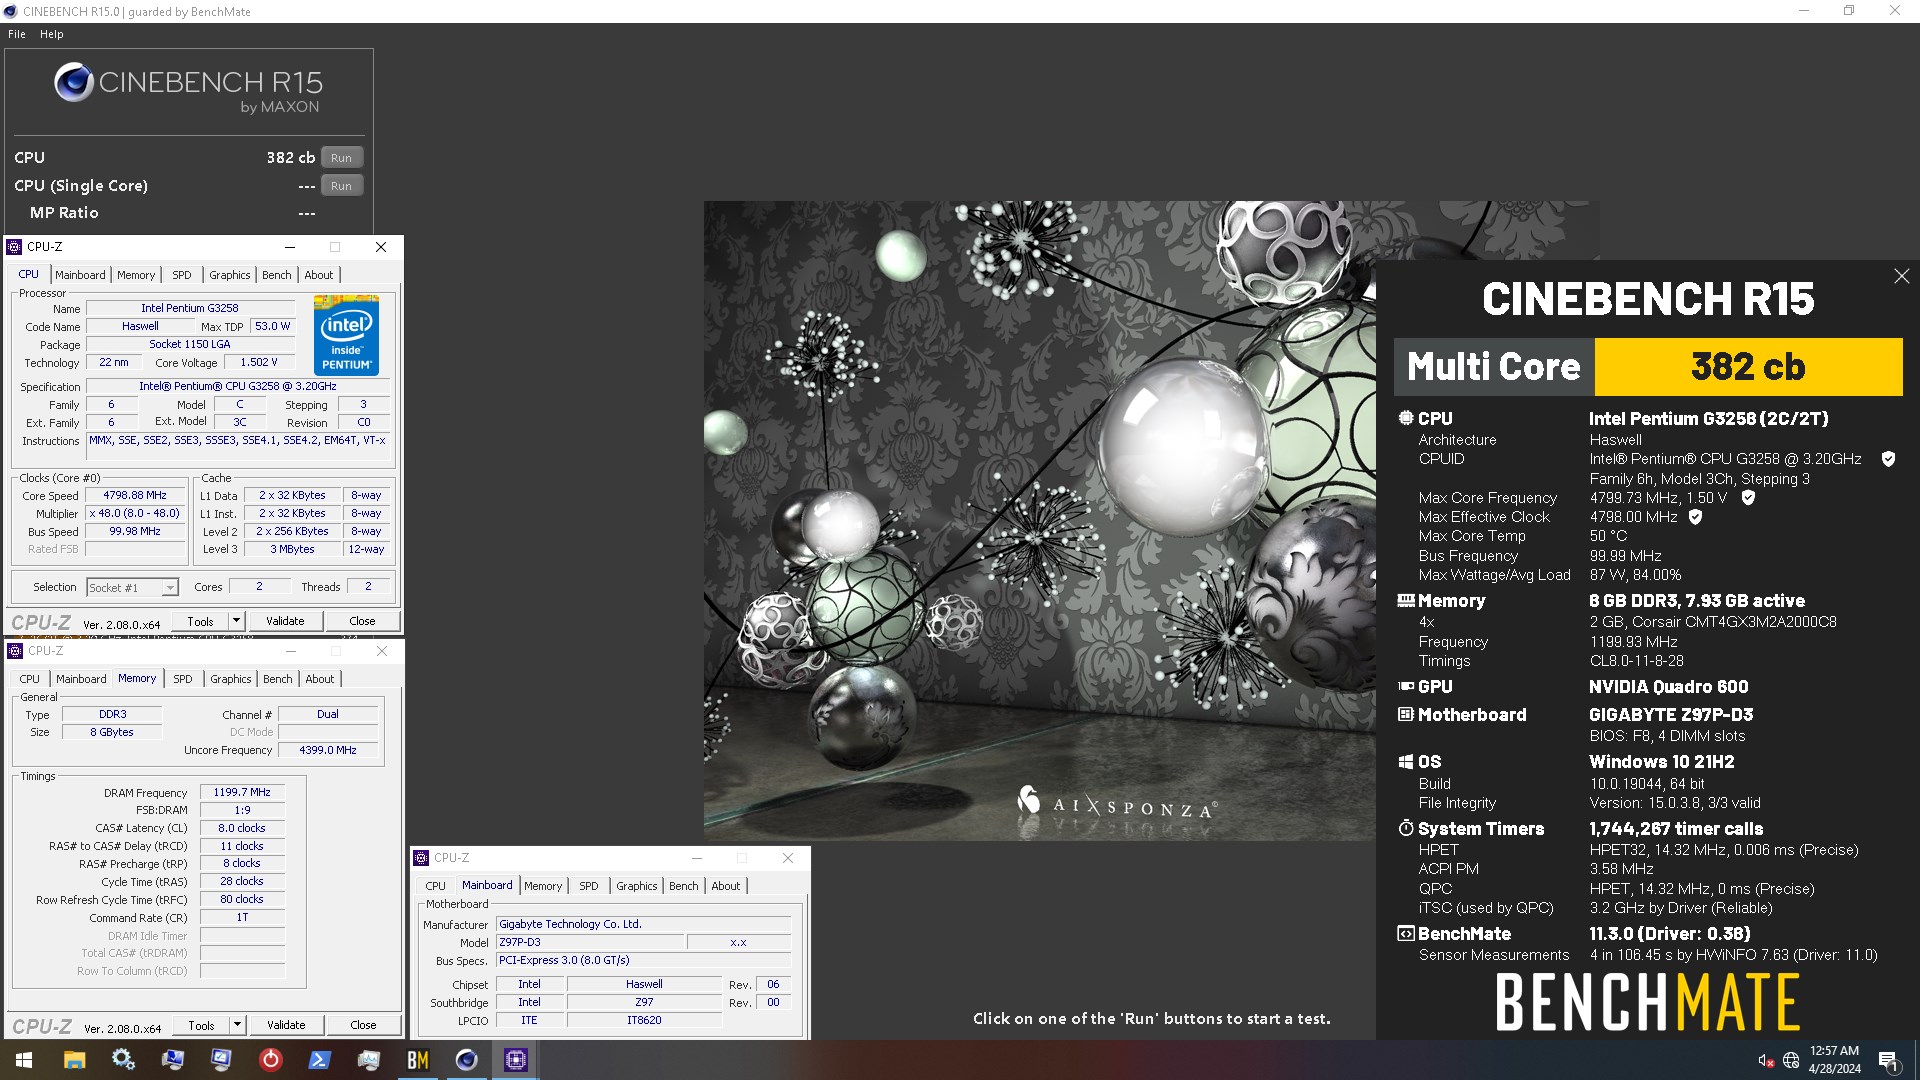Run the multi-core CPU test

pos(341,158)
